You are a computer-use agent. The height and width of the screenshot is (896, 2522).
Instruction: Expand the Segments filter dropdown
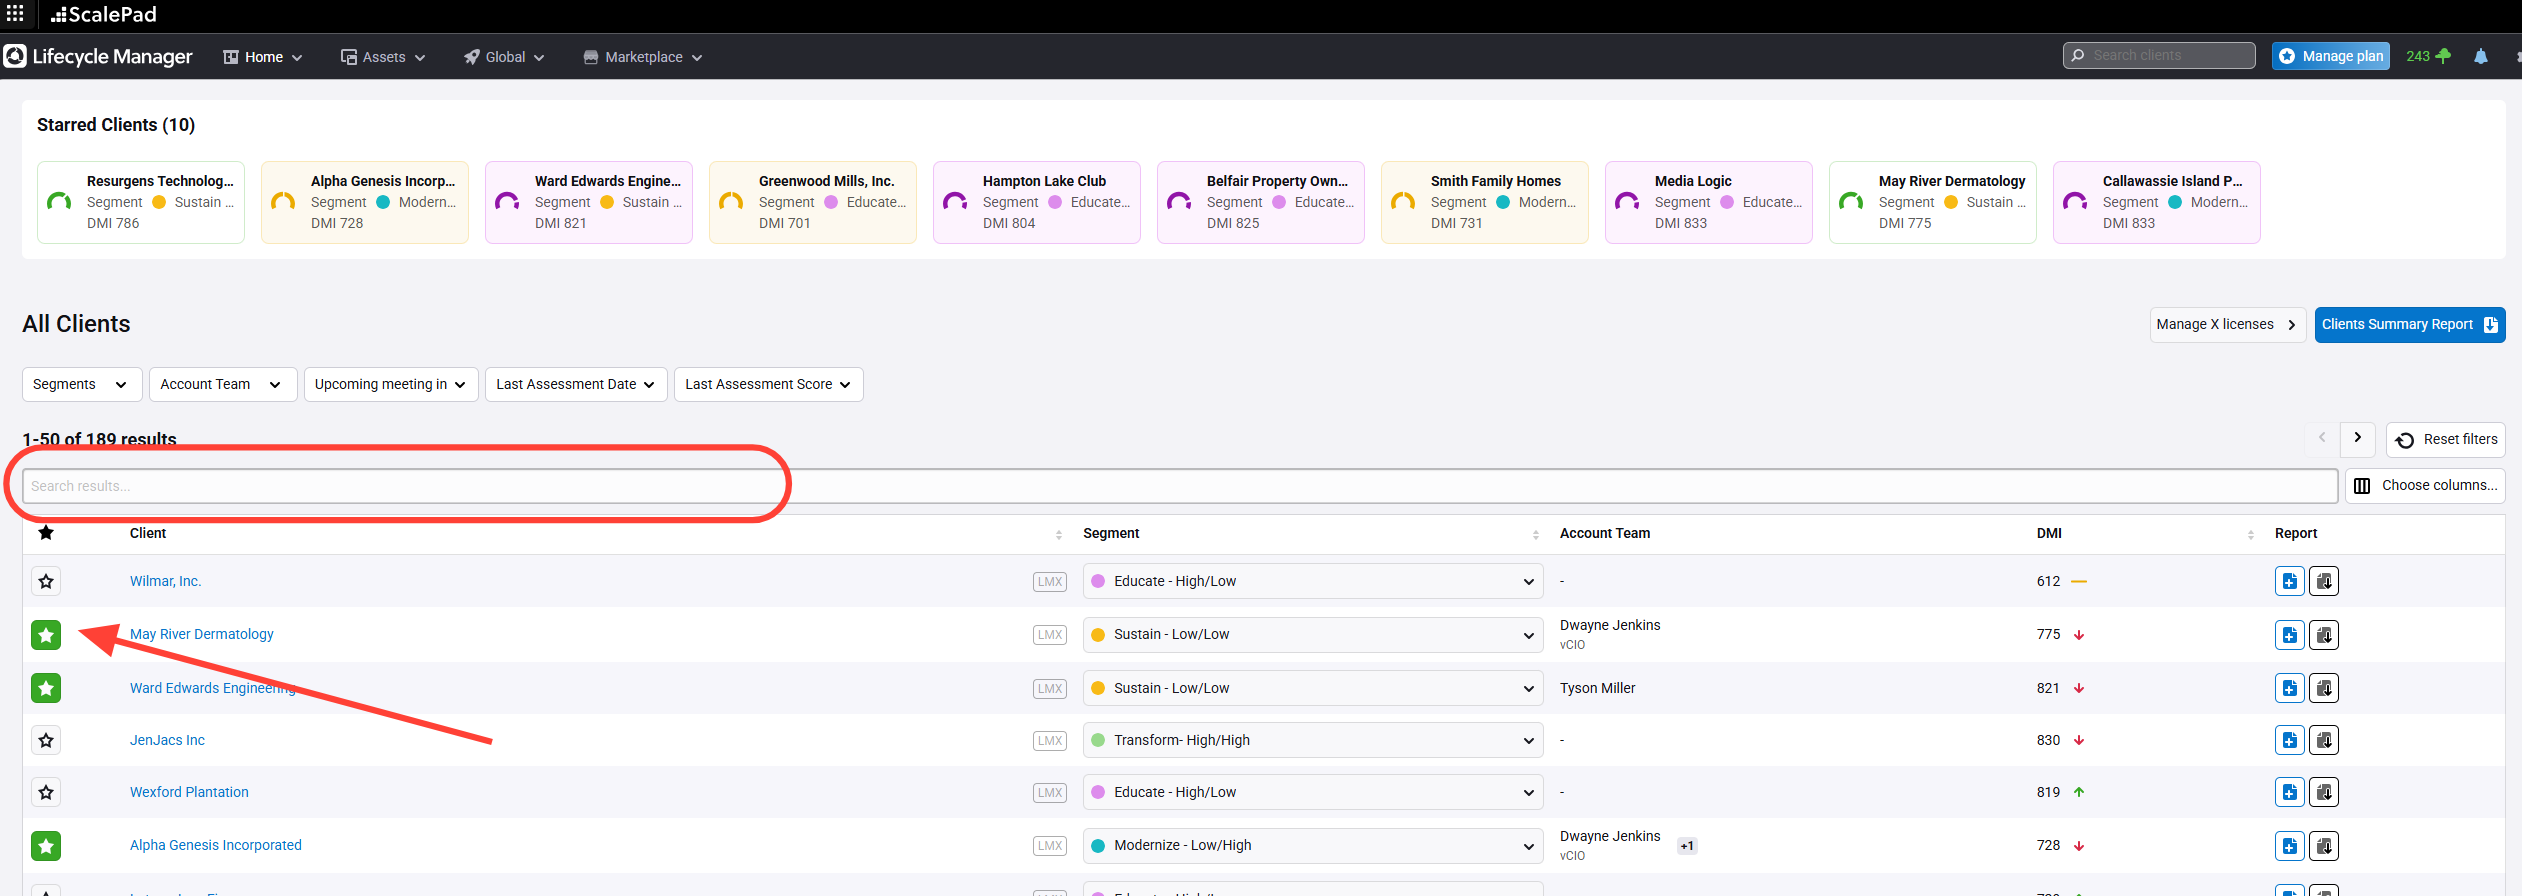[81, 384]
